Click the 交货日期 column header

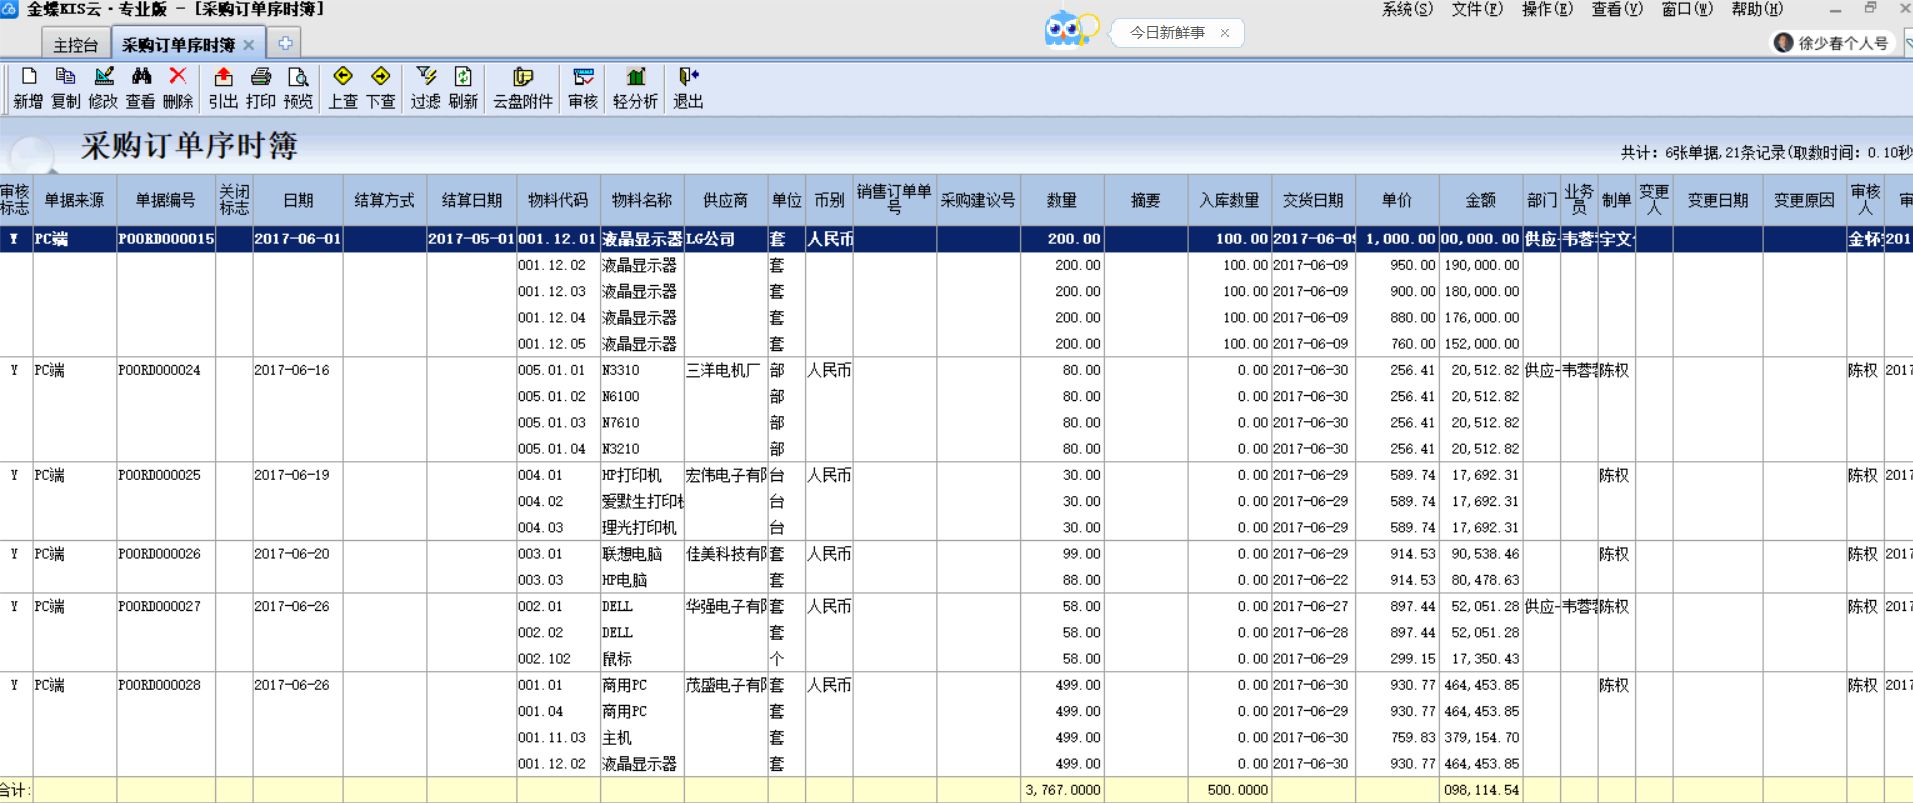click(1313, 200)
